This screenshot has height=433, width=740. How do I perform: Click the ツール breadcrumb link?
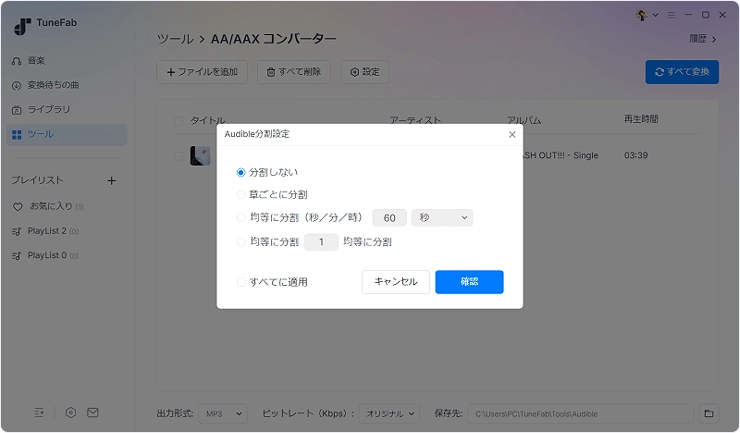tap(175, 39)
